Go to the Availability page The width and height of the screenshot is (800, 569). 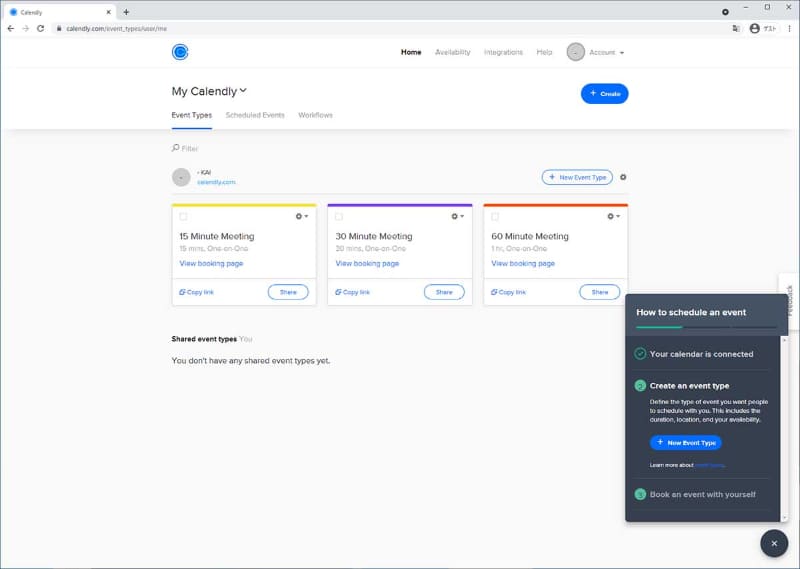tap(453, 52)
